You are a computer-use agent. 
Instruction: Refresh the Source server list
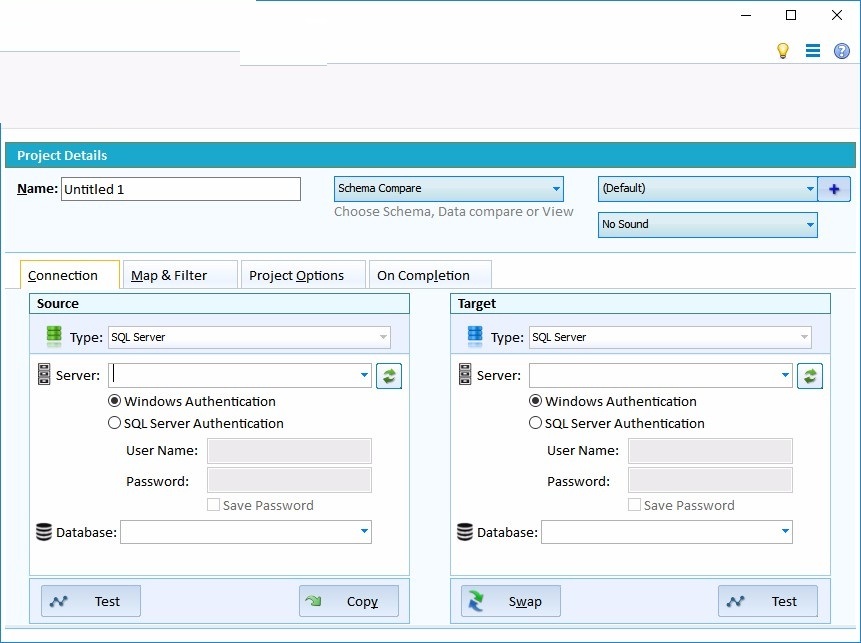tap(389, 375)
